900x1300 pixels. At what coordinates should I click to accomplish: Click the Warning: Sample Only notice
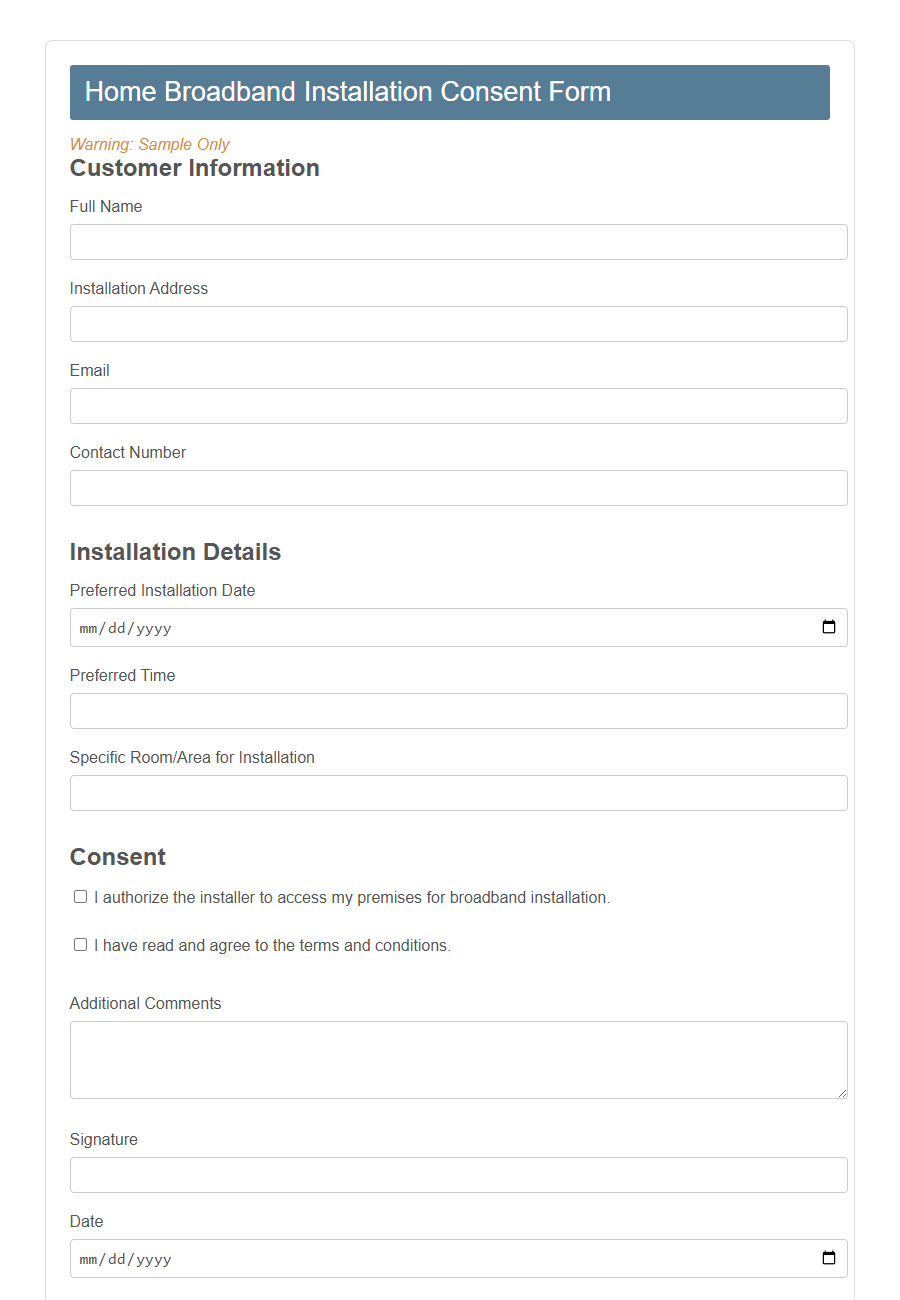[x=149, y=144]
